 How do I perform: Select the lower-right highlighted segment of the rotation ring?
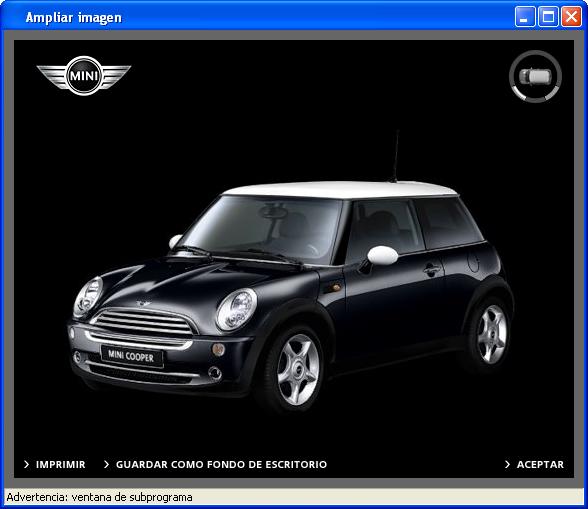551,93
